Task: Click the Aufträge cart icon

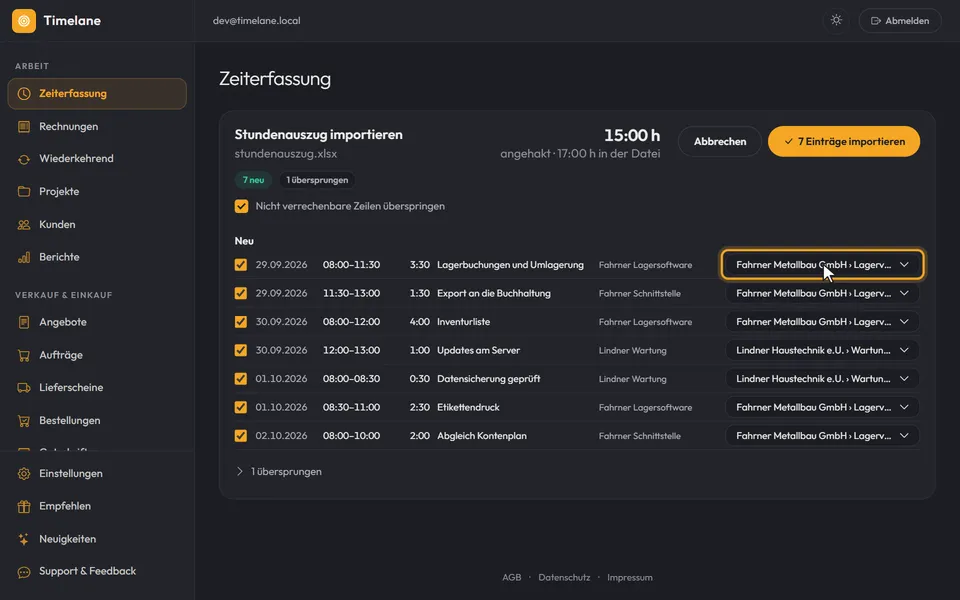Action: tap(24, 355)
